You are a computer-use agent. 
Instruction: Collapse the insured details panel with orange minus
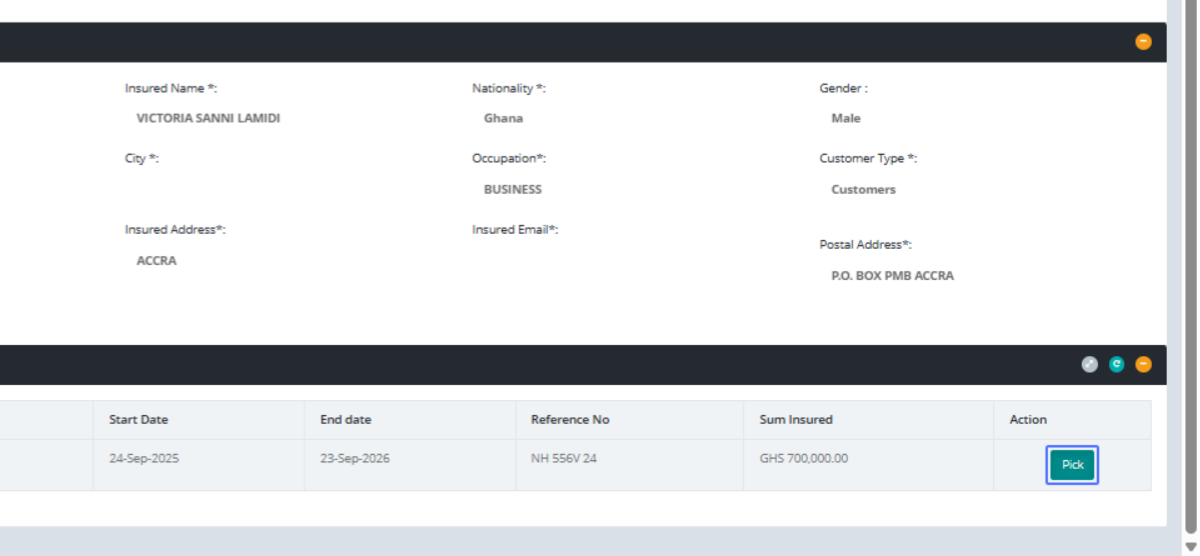1143,42
